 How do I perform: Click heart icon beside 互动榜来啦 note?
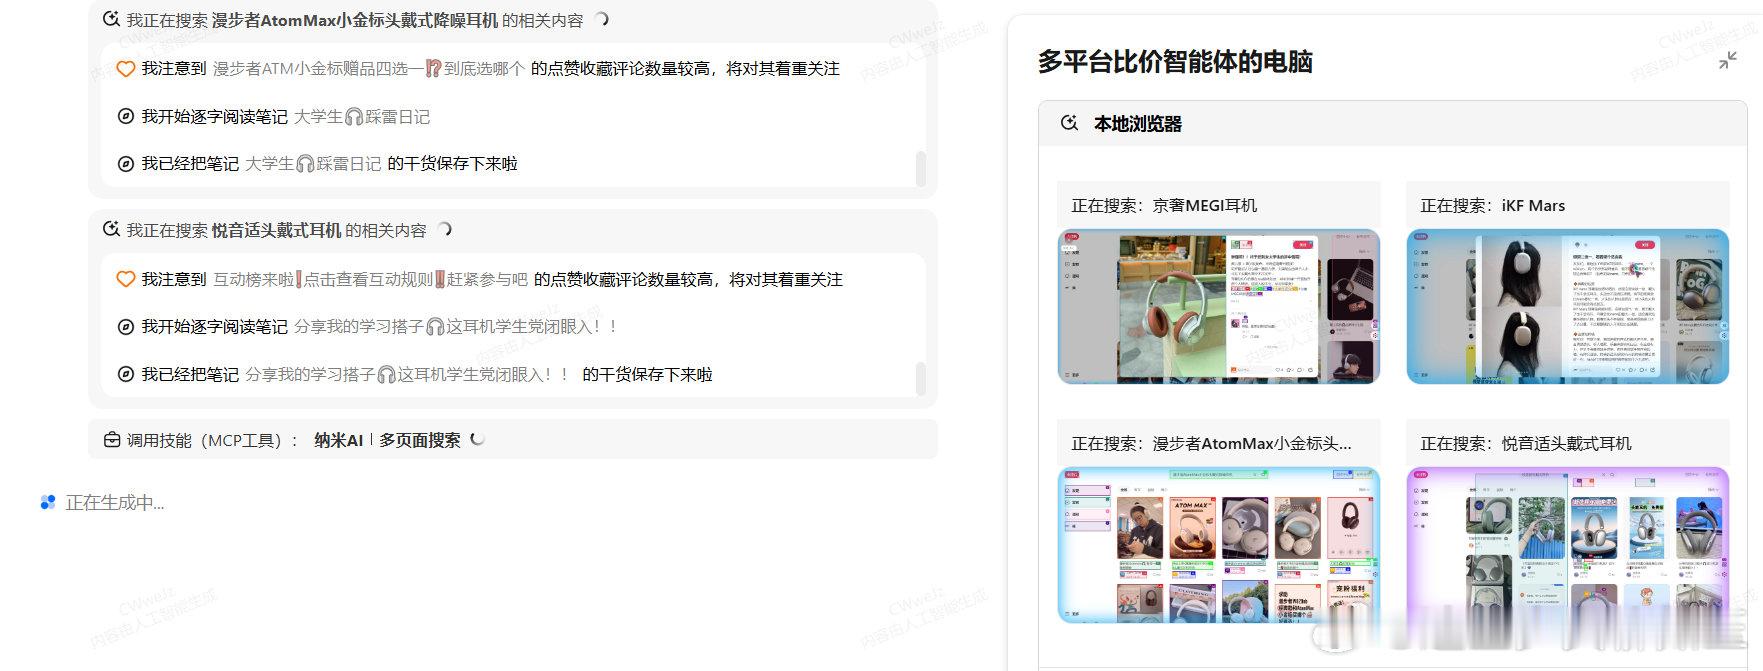[126, 279]
